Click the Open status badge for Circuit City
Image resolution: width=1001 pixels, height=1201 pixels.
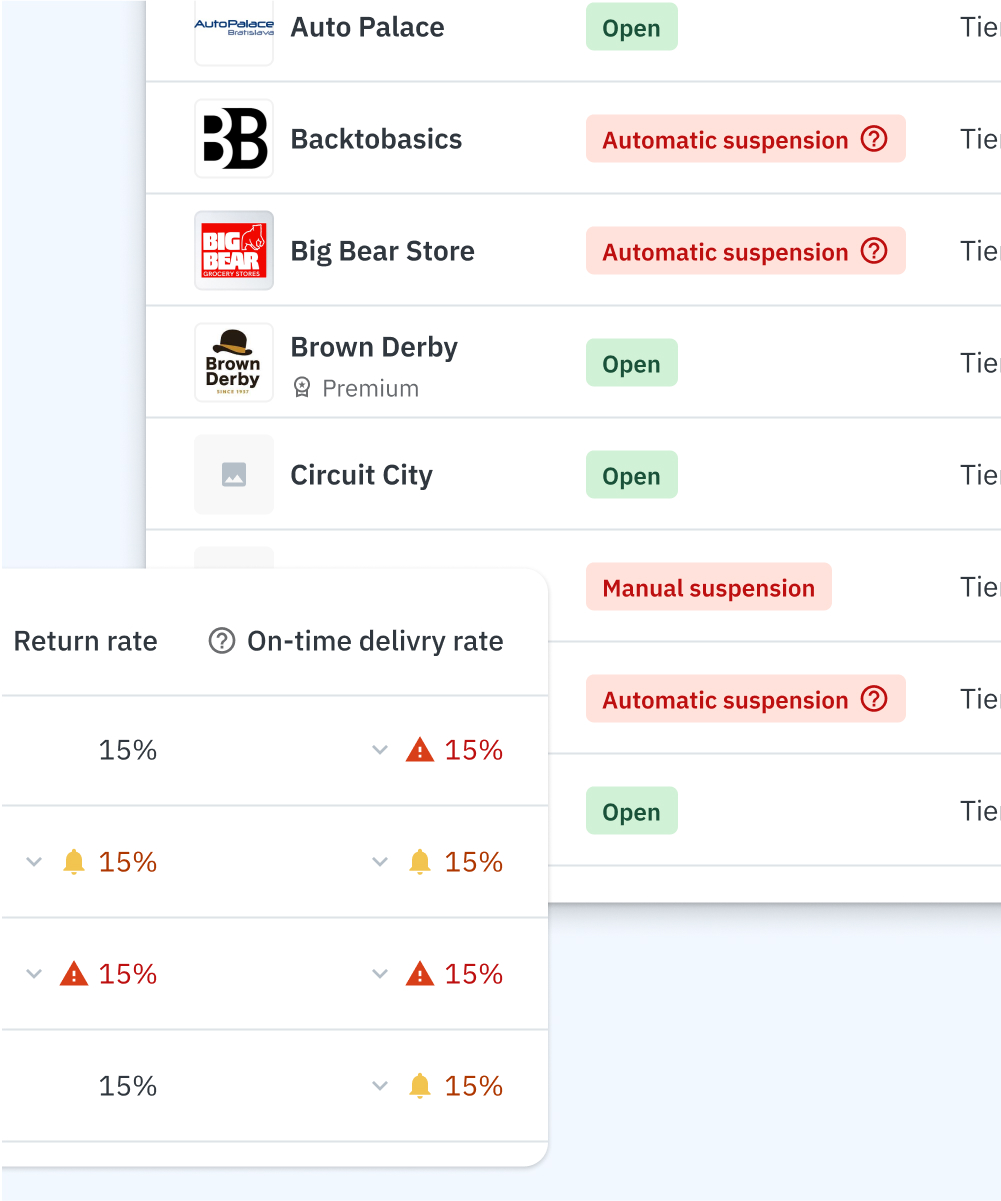[x=632, y=475]
